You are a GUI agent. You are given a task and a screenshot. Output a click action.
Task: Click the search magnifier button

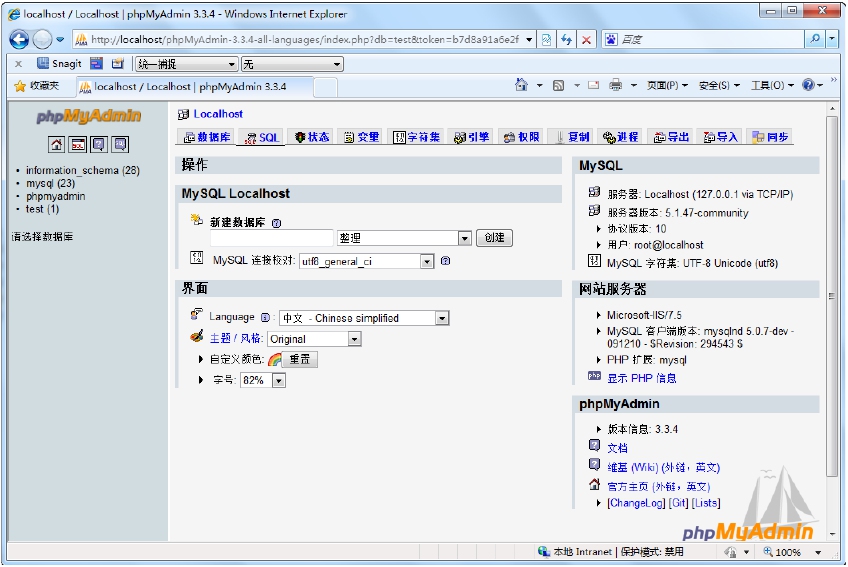(x=814, y=39)
